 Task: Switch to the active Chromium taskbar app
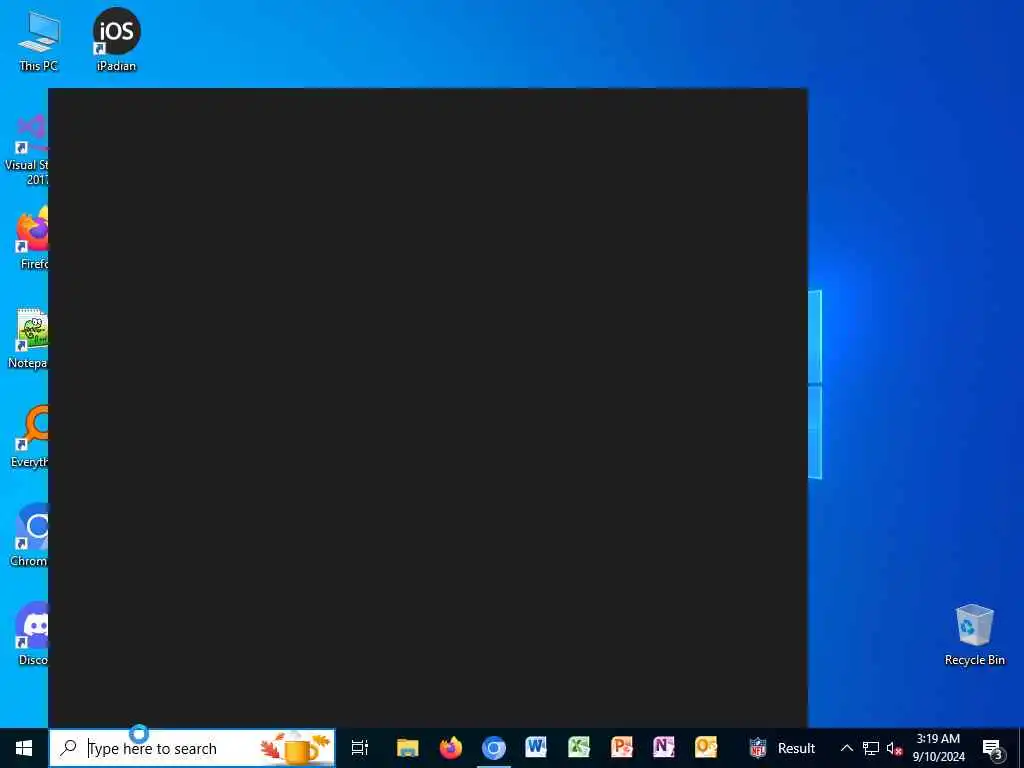click(494, 748)
